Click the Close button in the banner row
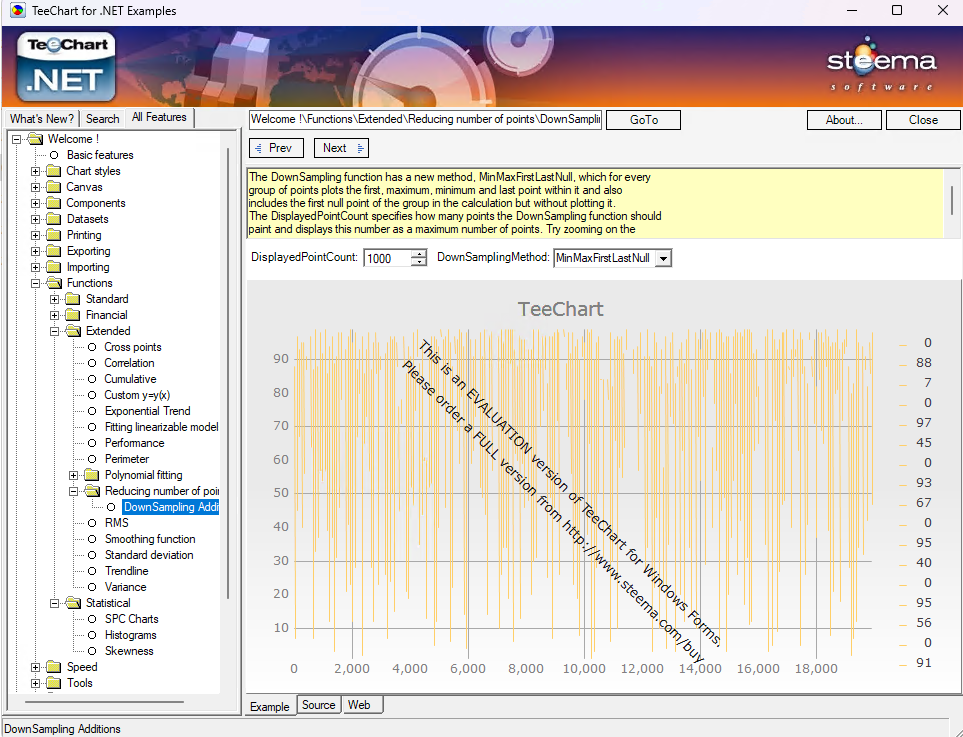The width and height of the screenshot is (963, 737). coord(923,120)
